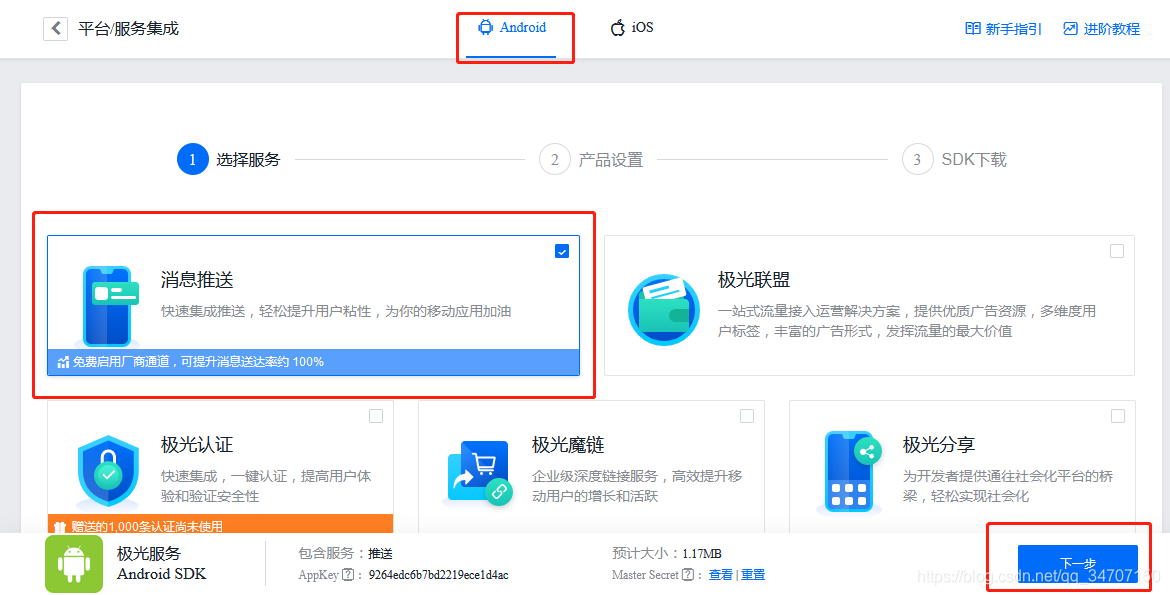The height and width of the screenshot is (595, 1170).
Task: Click the 极光认证 shield lock icon
Action: click(x=108, y=473)
